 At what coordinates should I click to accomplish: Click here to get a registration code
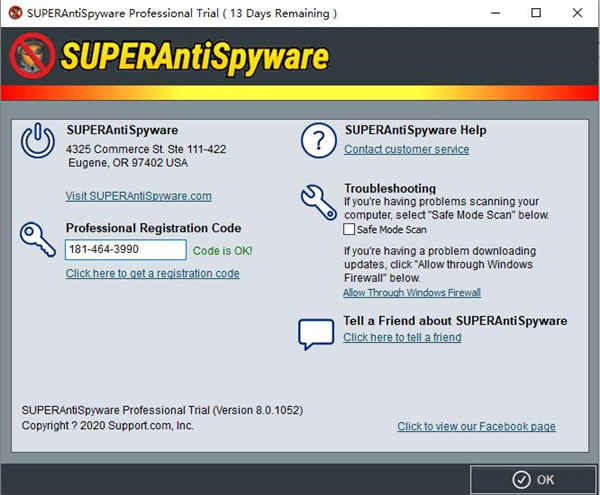tap(153, 273)
